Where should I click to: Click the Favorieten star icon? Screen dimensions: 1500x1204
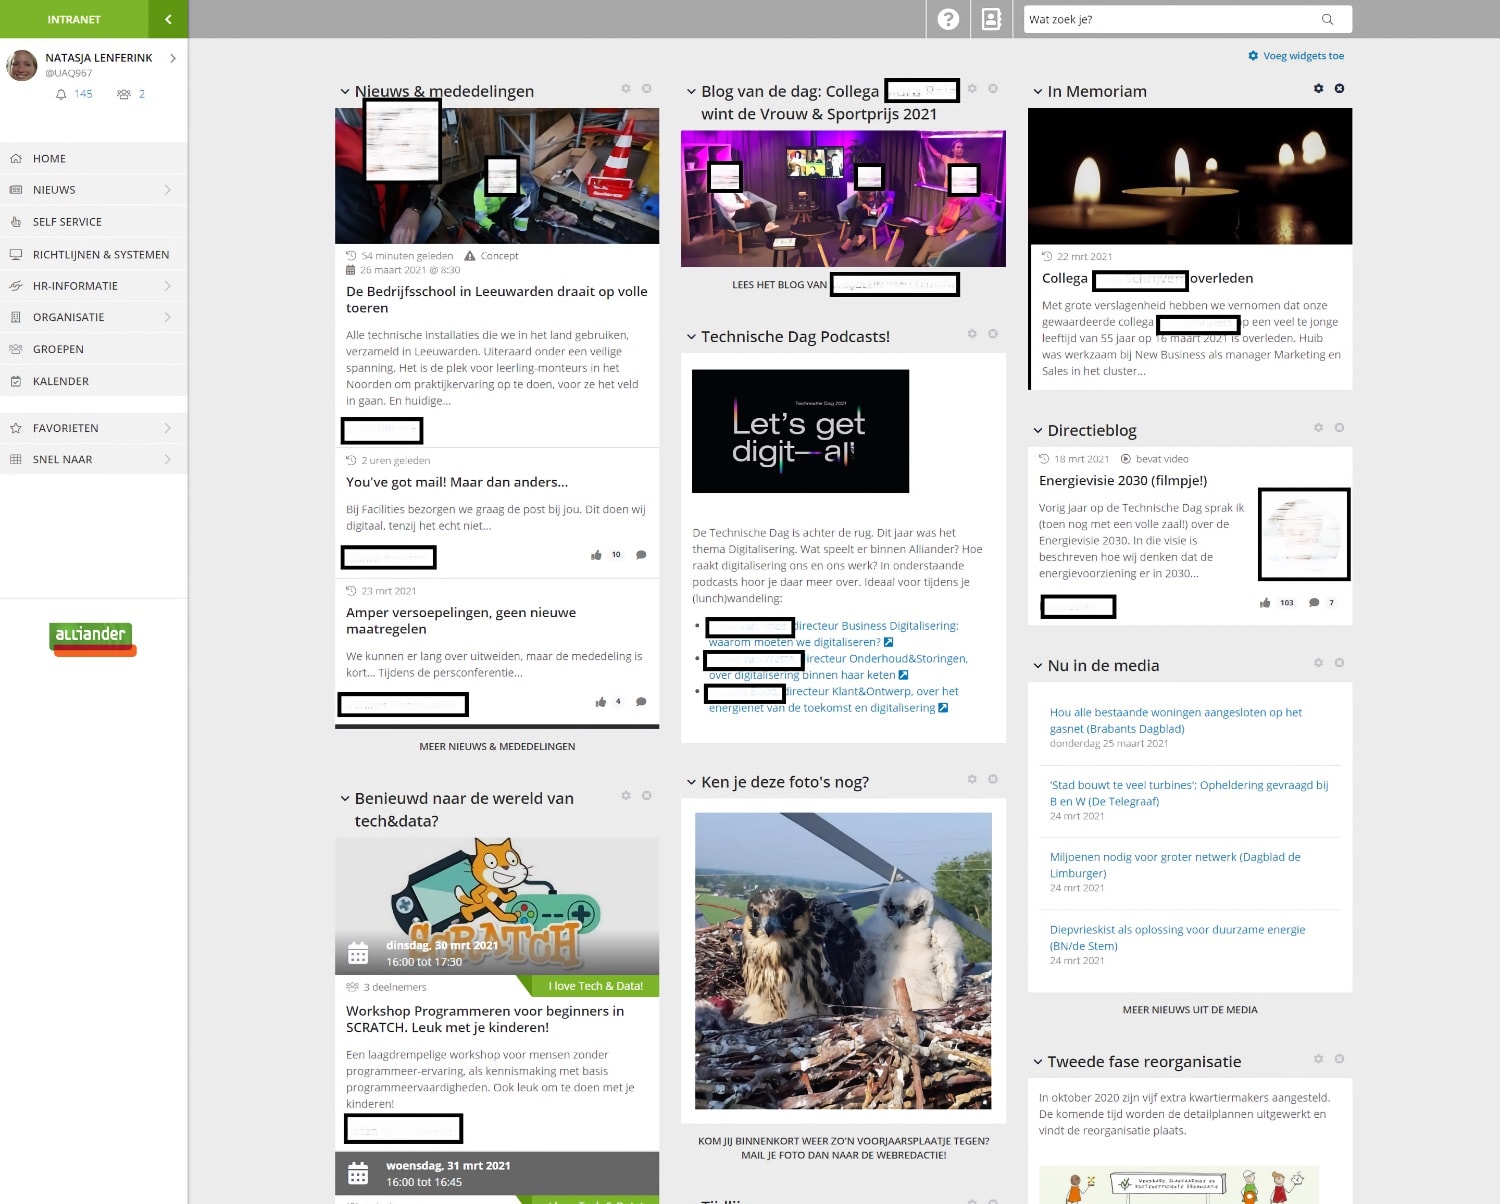16,428
